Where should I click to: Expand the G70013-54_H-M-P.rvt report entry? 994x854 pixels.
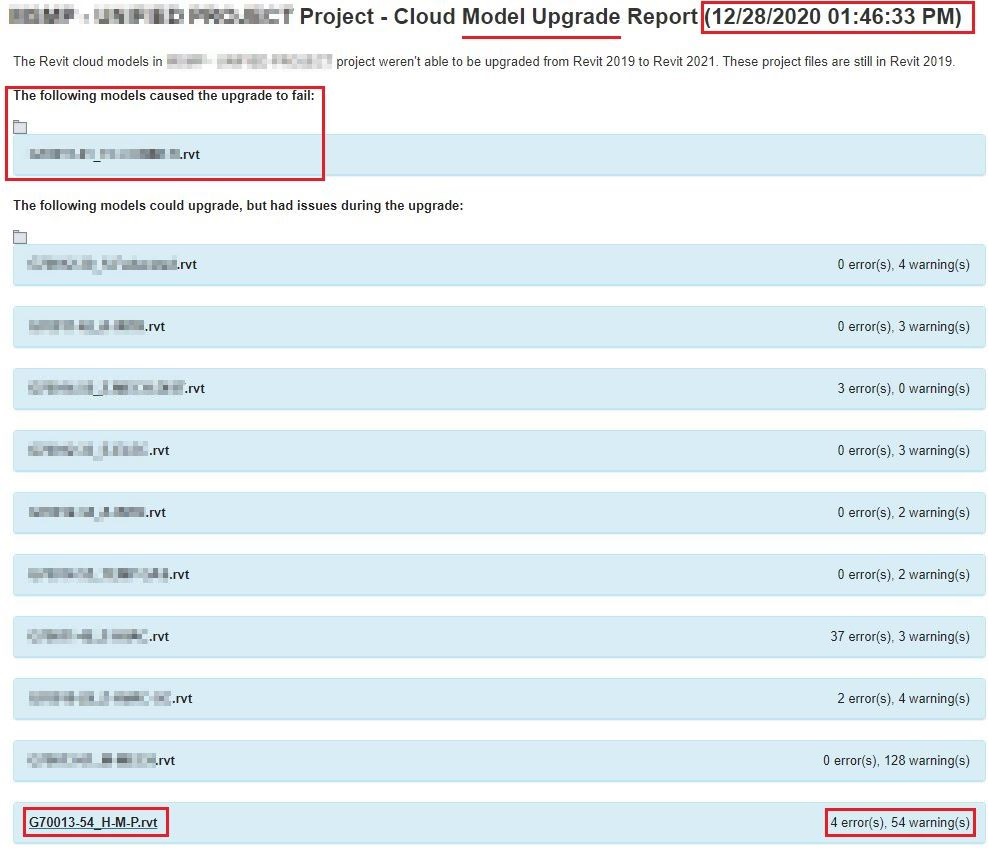click(497, 822)
